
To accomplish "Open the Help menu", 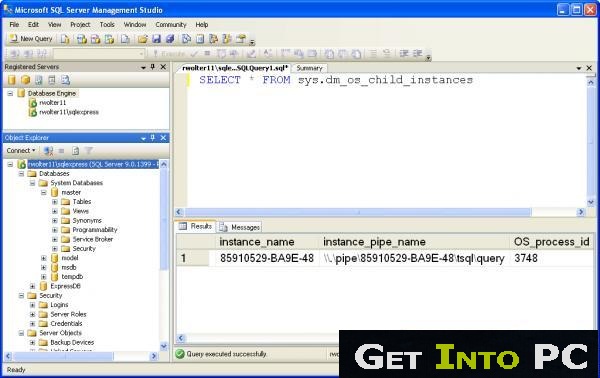I will click(x=202, y=24).
